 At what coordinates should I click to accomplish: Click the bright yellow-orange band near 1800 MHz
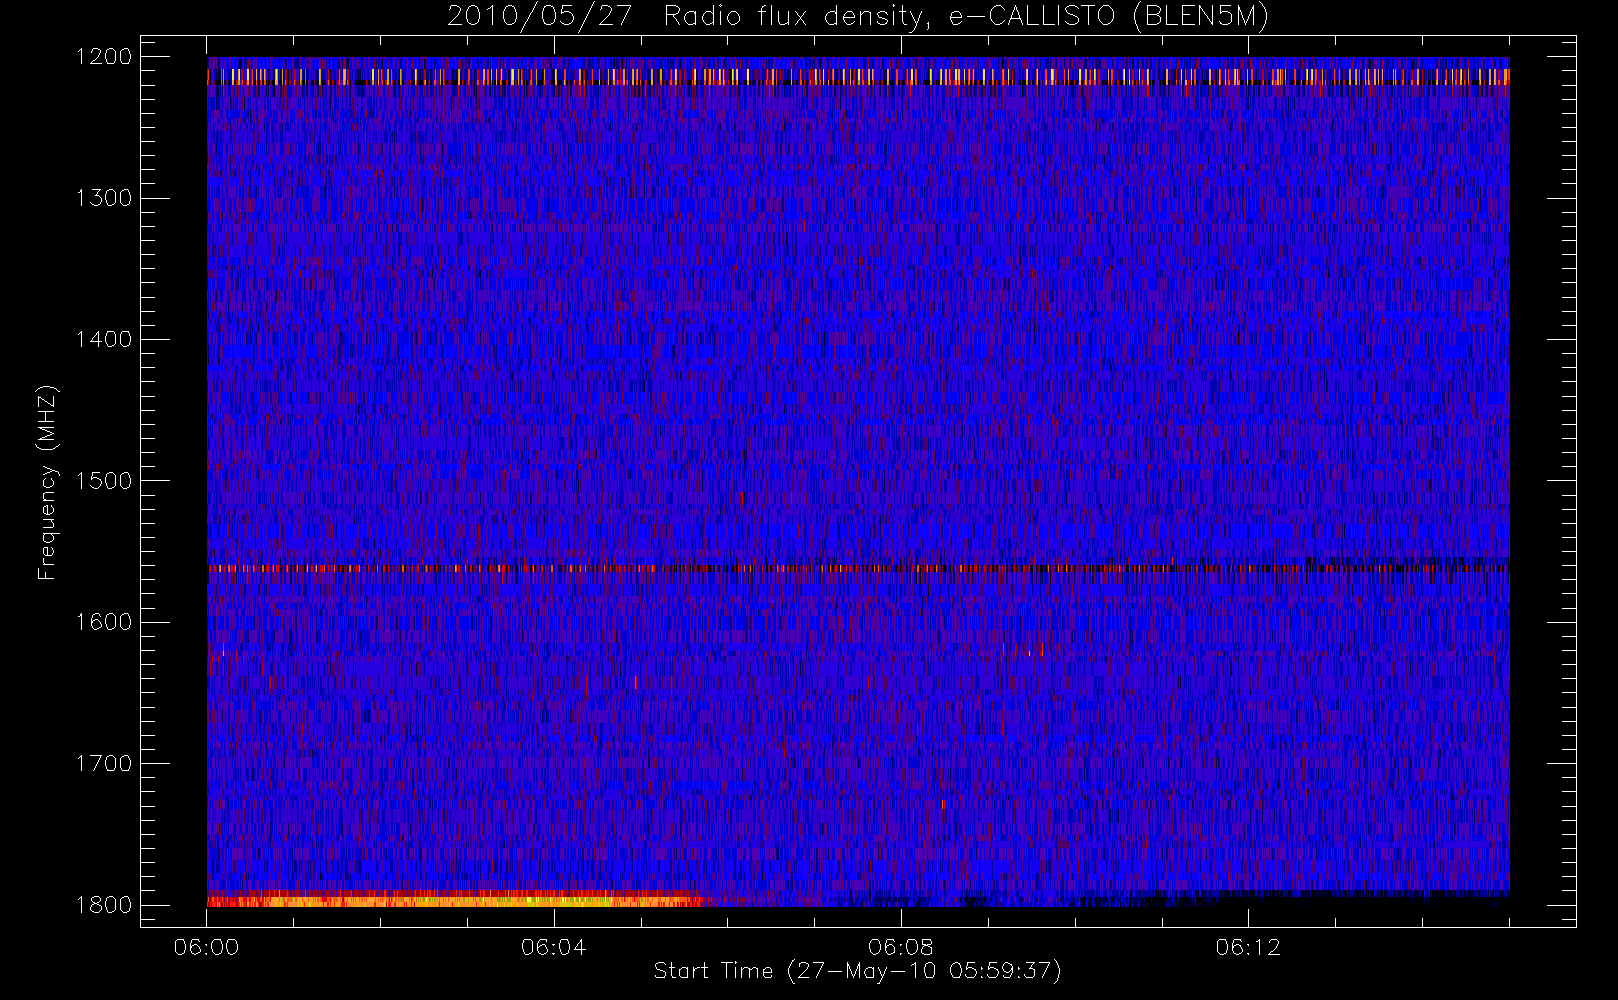pos(455,899)
